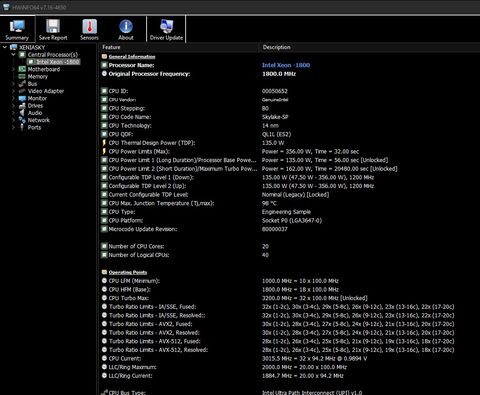Image resolution: width=480 pixels, height=395 pixels.
Task: Open the Sensors thermometer icon
Action: click(x=89, y=26)
